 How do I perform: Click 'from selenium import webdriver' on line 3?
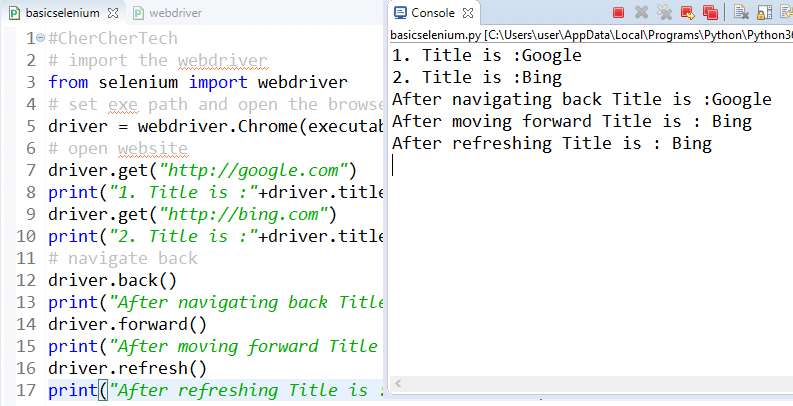pyautogui.click(x=198, y=82)
